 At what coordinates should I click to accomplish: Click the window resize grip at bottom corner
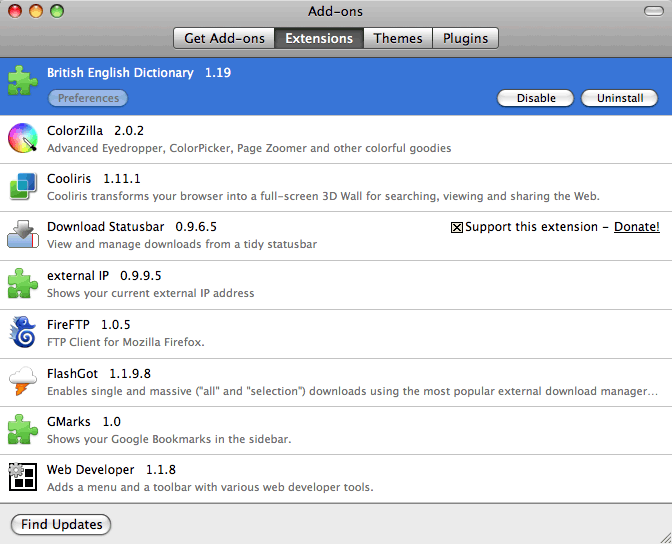click(x=666, y=538)
